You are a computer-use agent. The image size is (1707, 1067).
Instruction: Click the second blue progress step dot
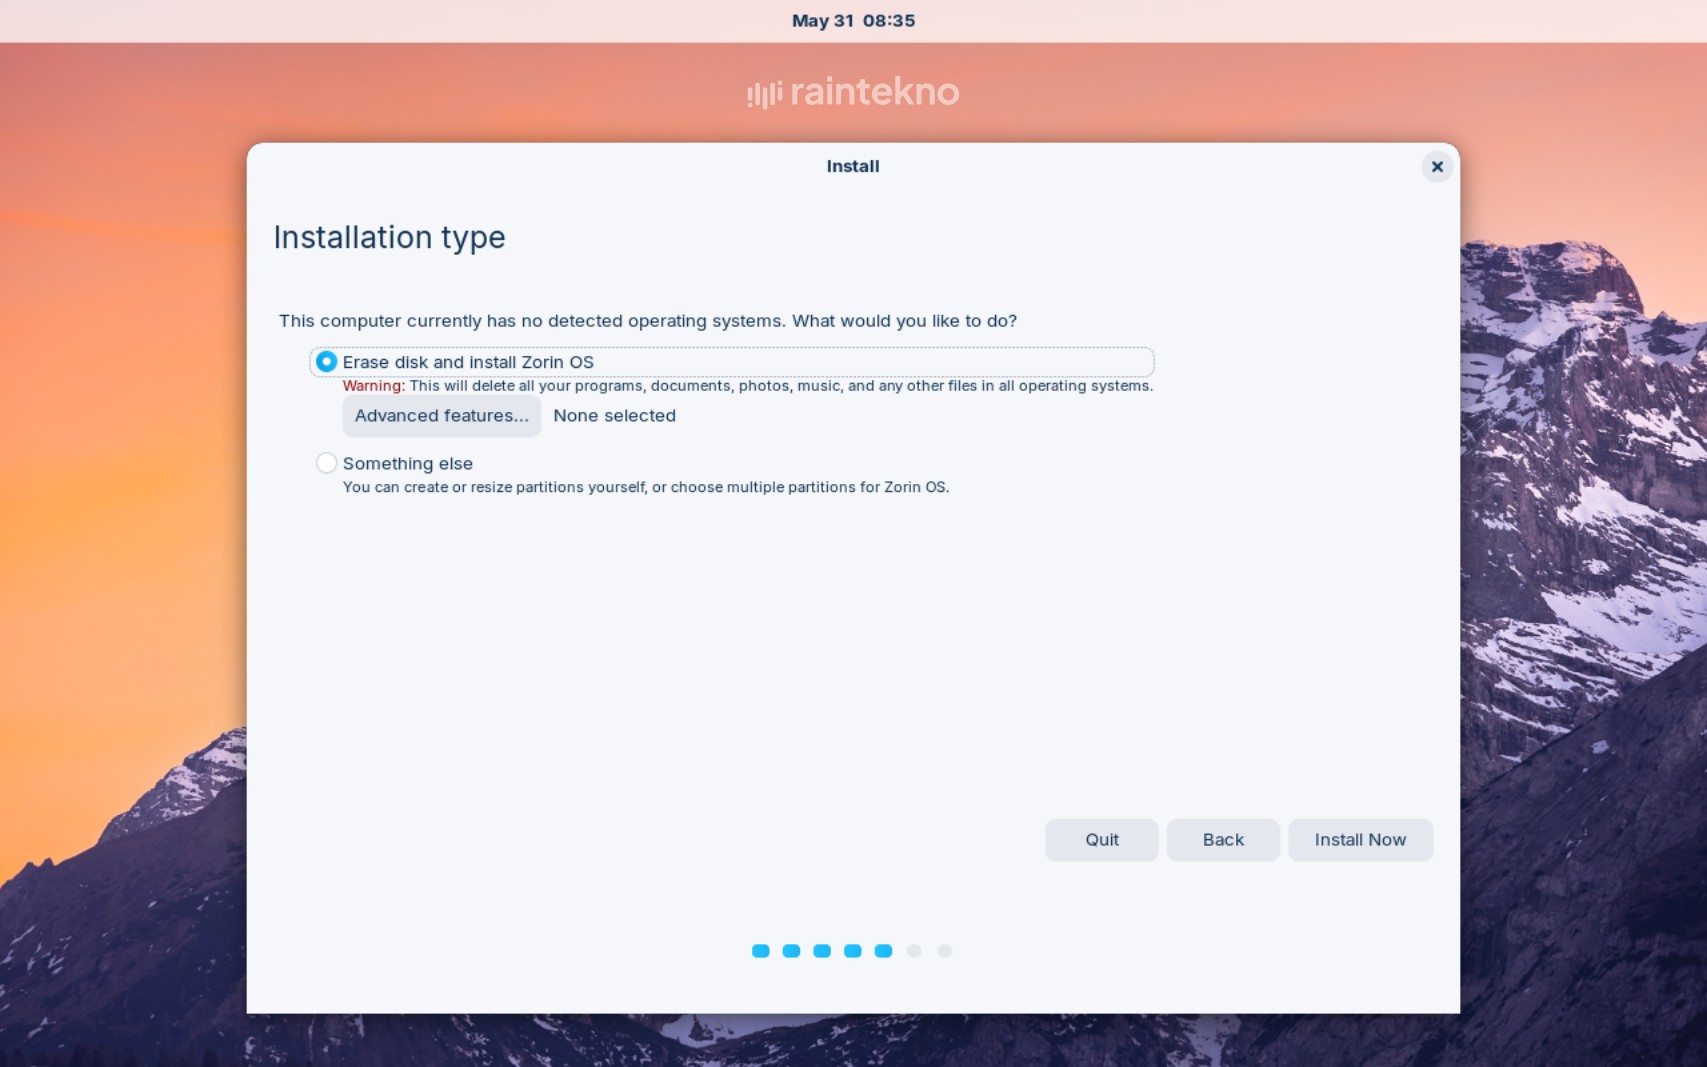pos(791,951)
